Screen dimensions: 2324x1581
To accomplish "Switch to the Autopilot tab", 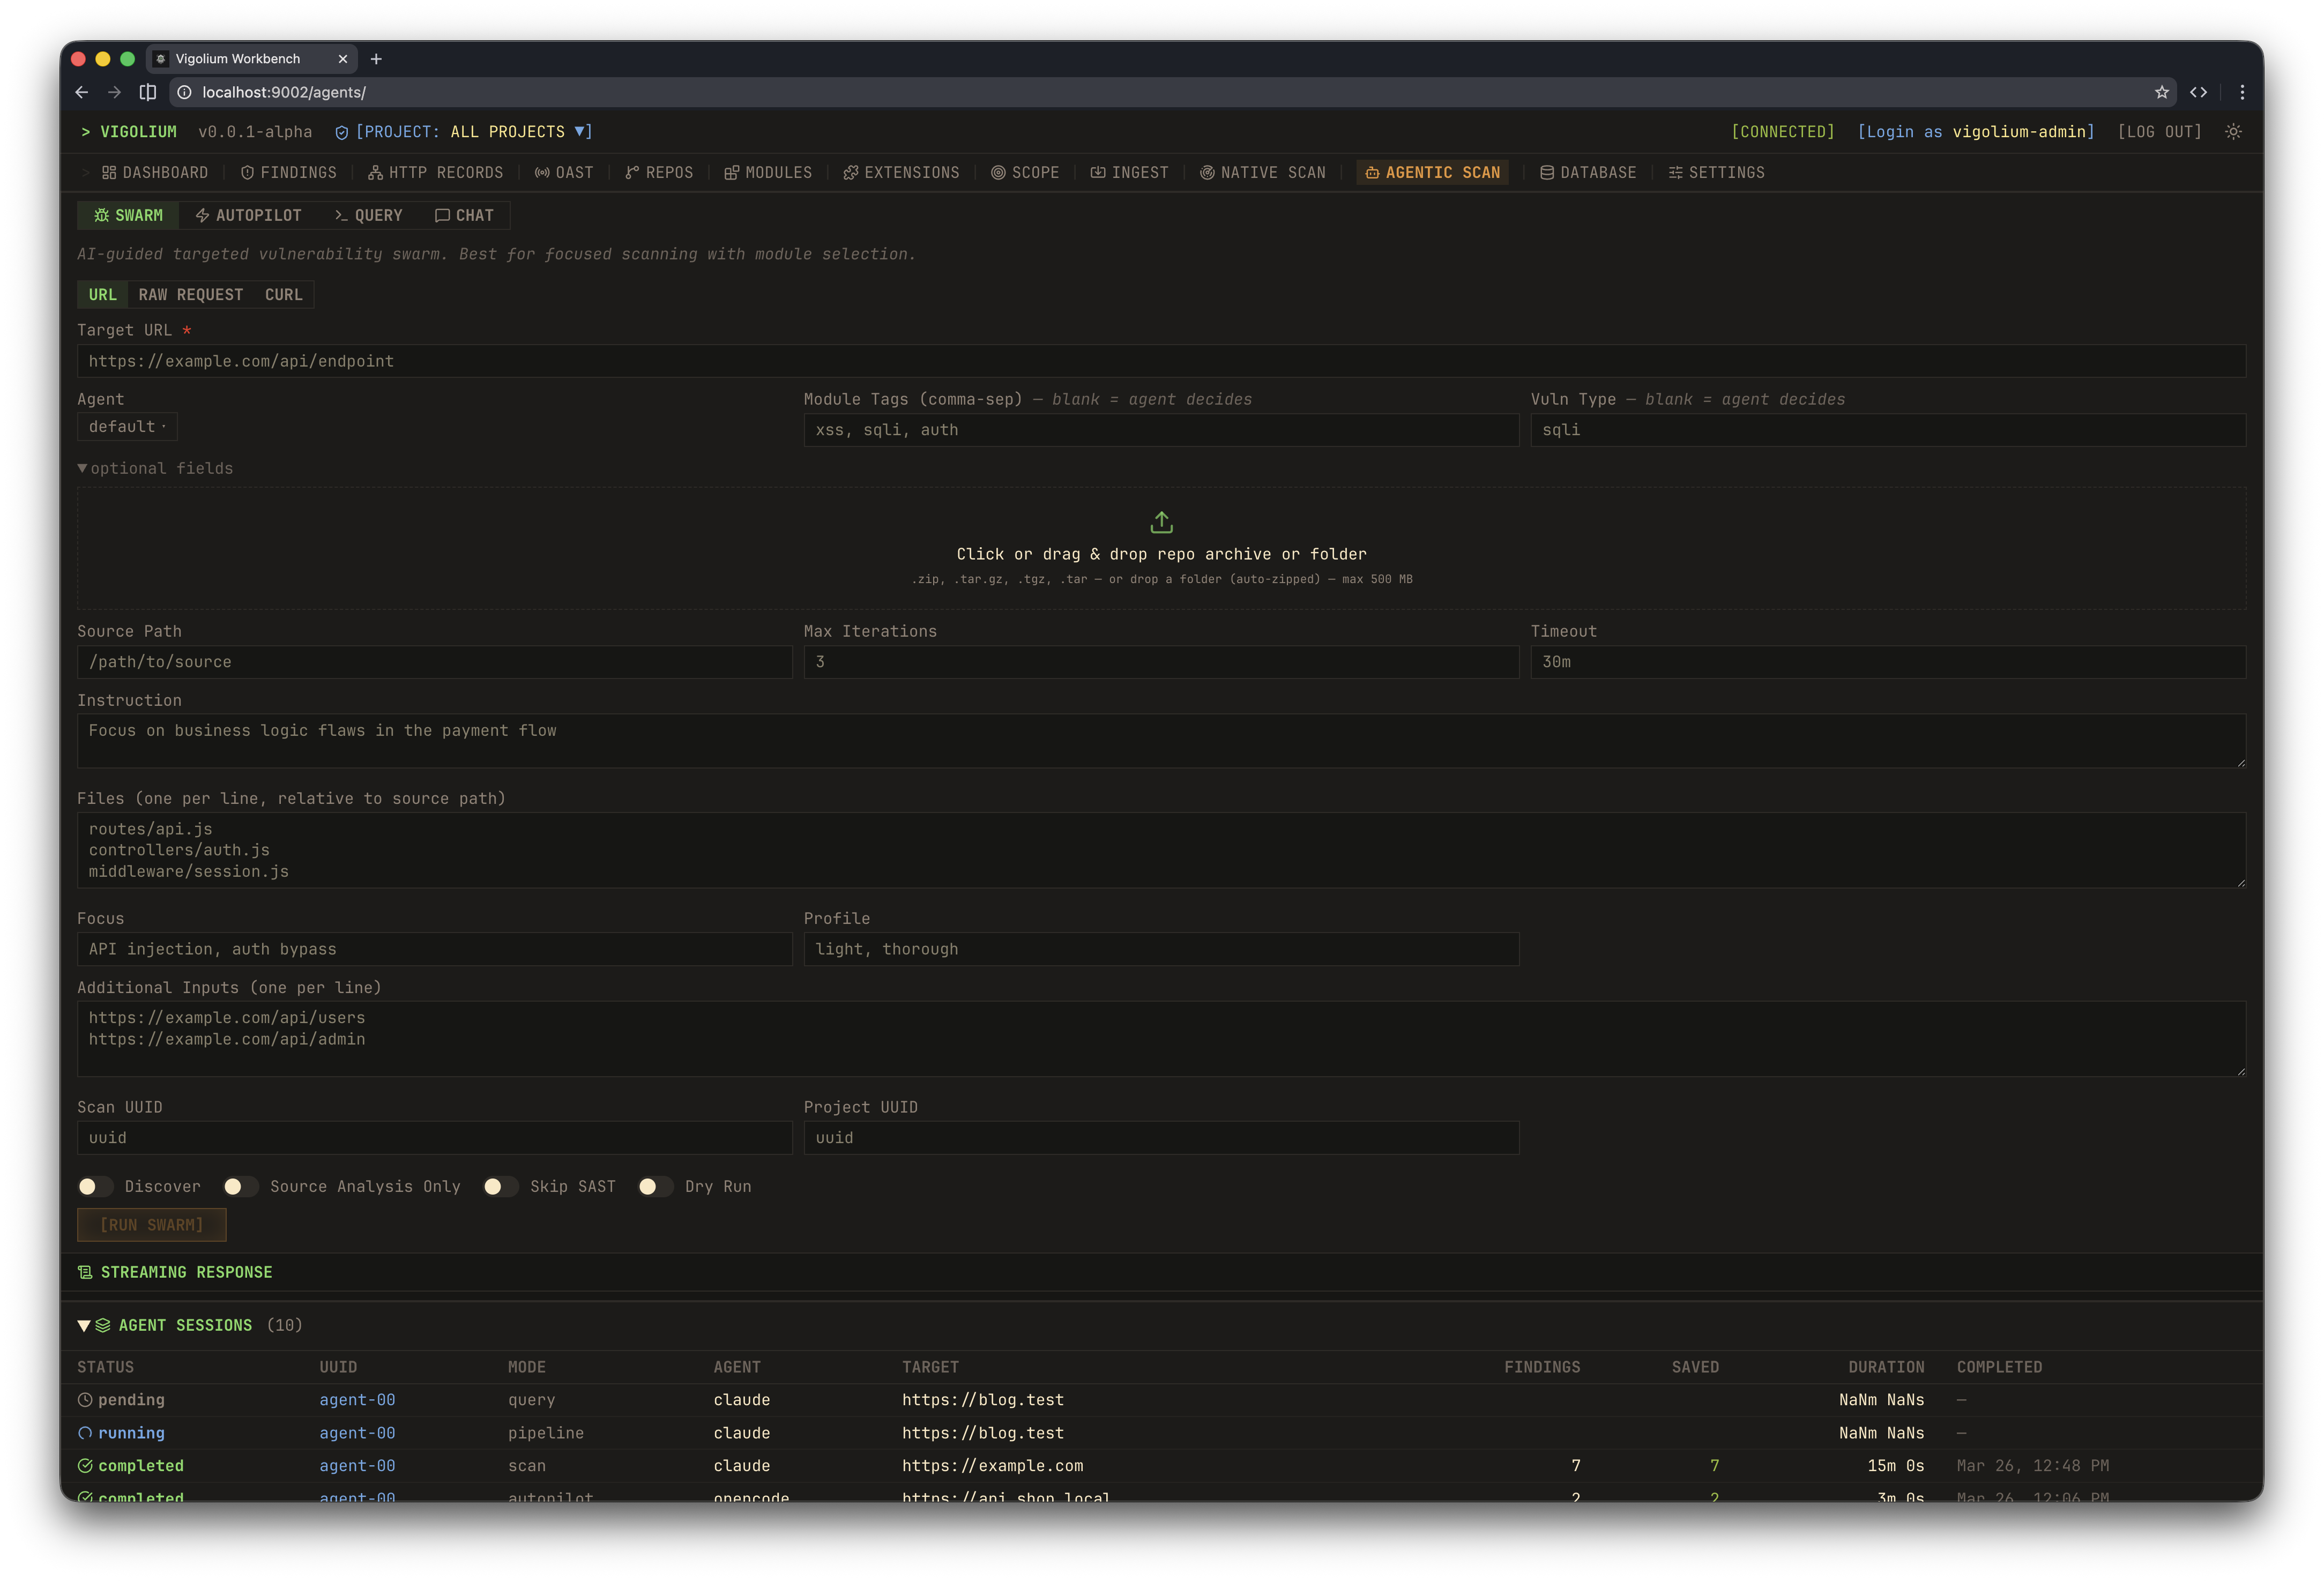I will 248,215.
